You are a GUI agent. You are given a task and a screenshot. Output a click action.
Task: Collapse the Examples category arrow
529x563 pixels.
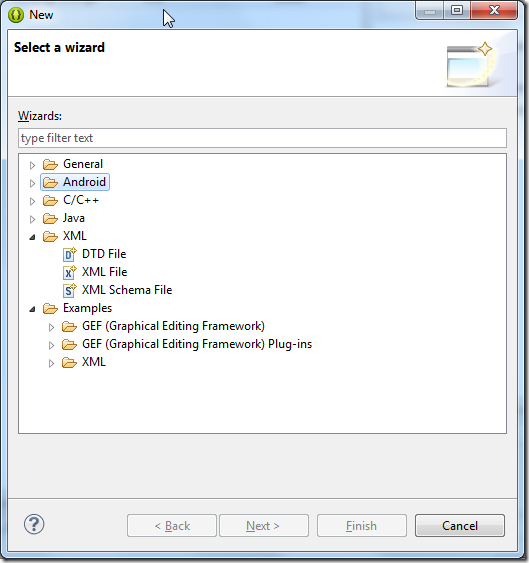point(32,309)
